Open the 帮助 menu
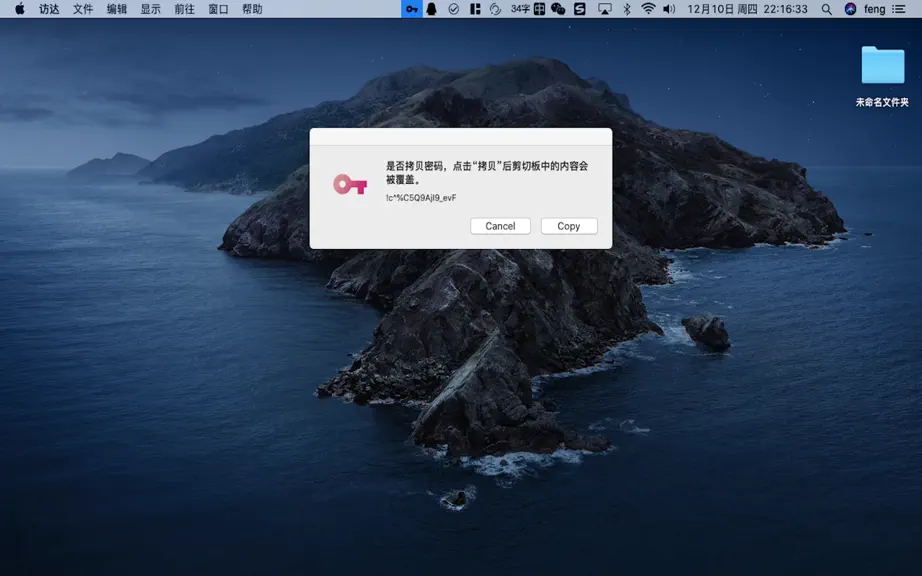922x576 pixels. coord(252,9)
